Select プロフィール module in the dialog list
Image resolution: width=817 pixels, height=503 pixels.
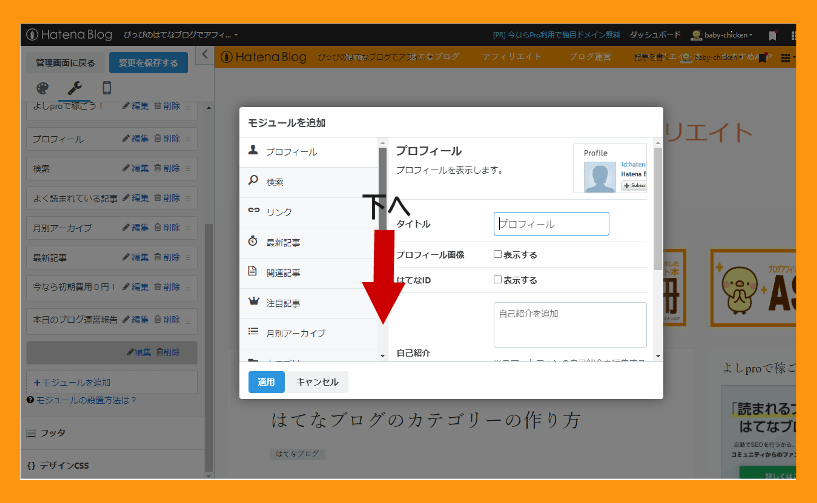click(x=308, y=152)
